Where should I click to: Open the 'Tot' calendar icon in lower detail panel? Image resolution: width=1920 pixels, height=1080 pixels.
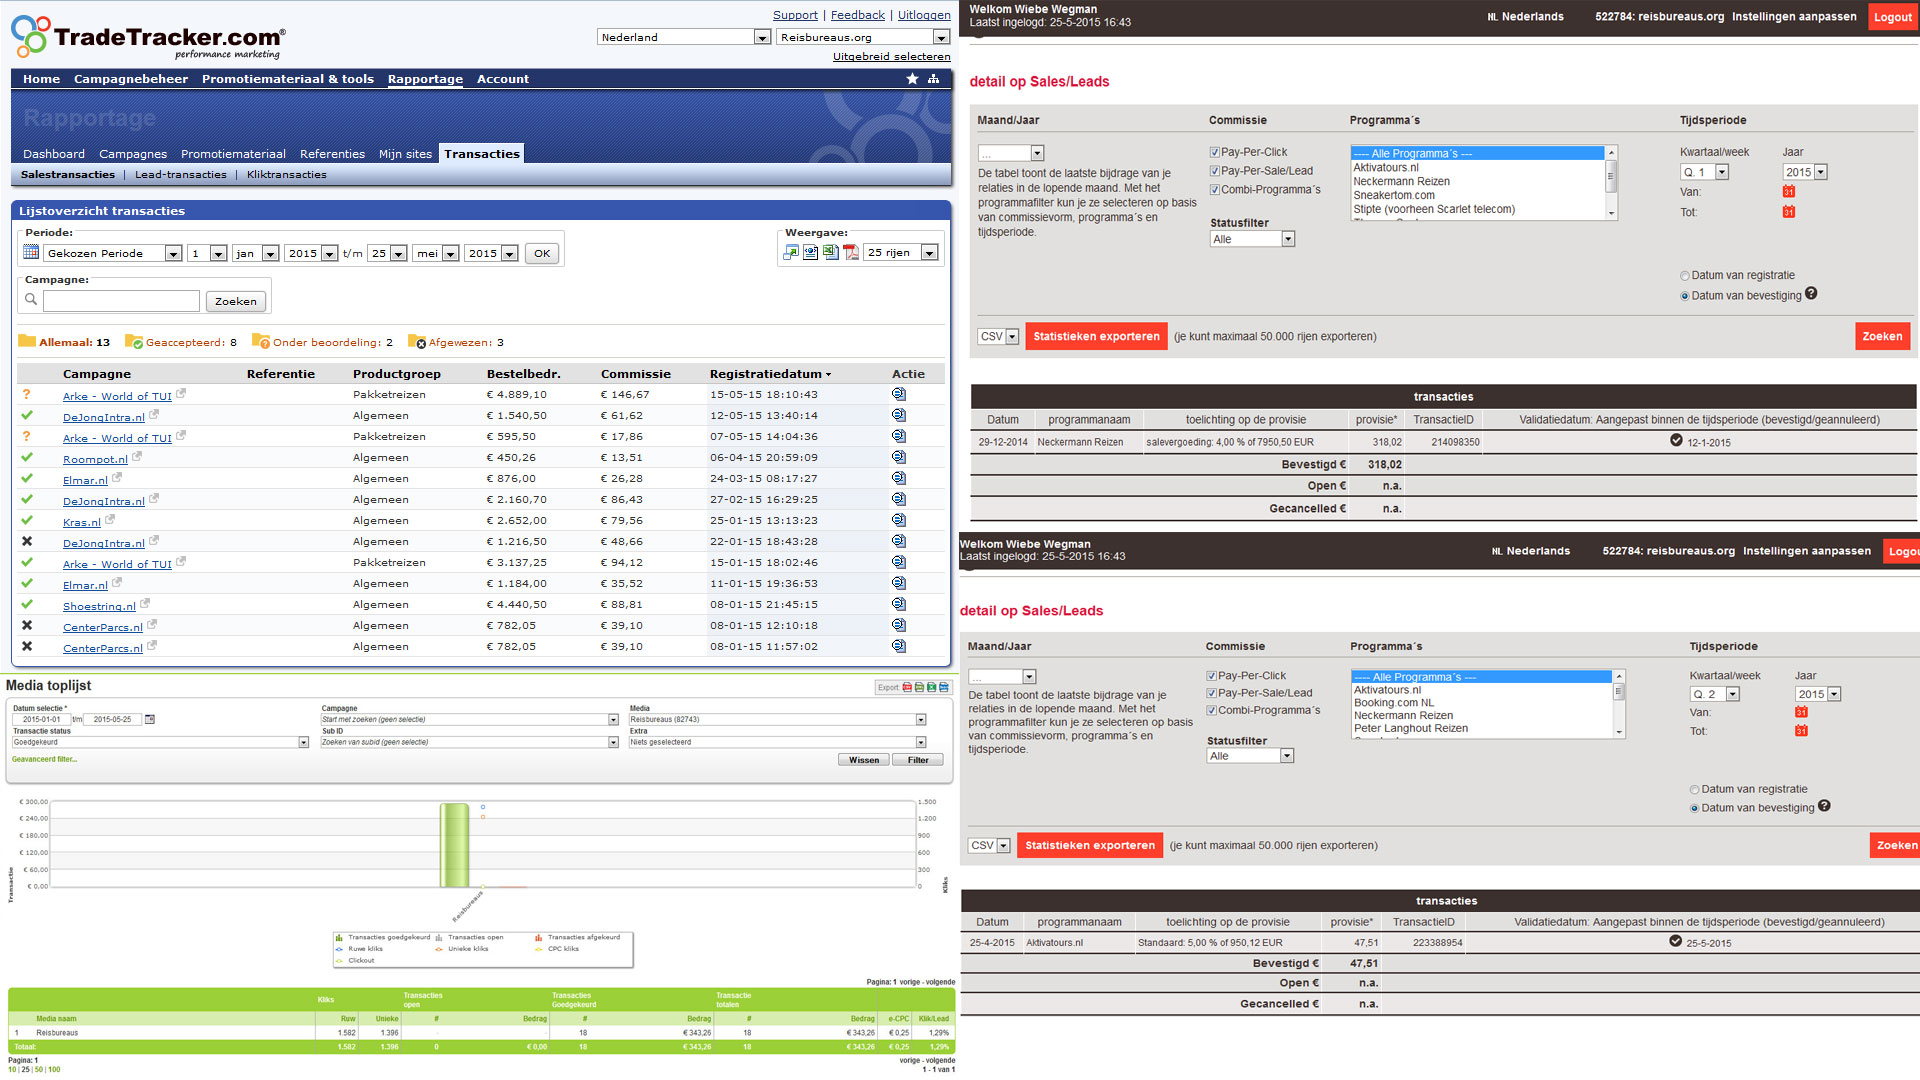[1801, 731]
